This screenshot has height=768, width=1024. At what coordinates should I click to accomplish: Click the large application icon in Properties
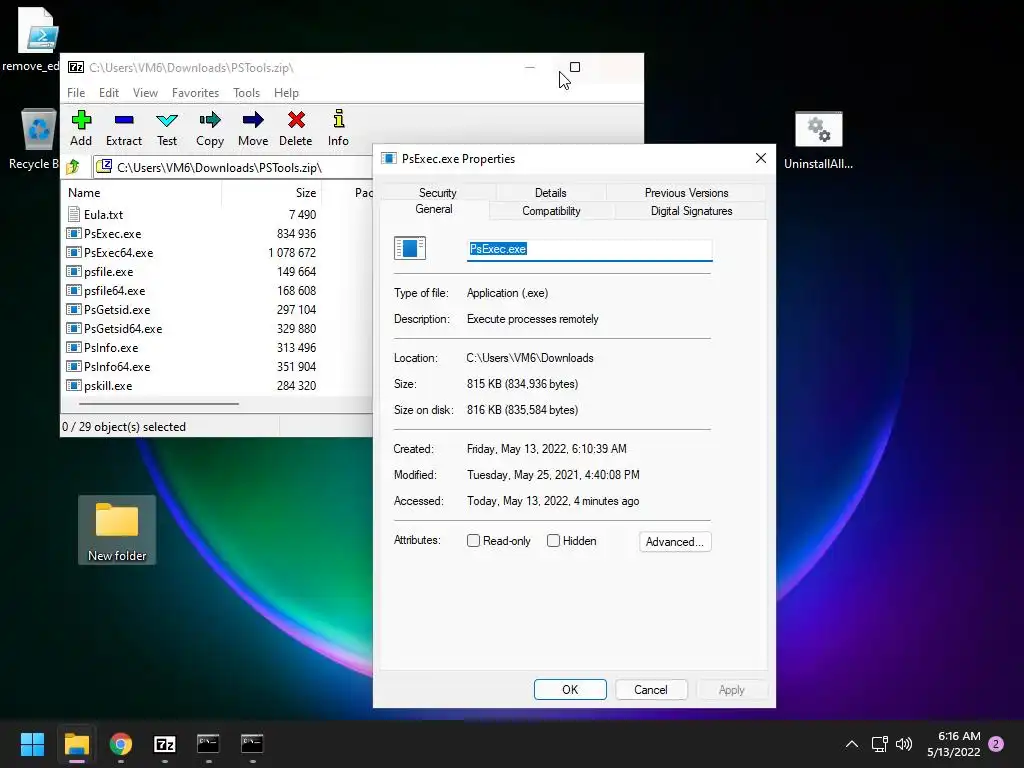410,248
